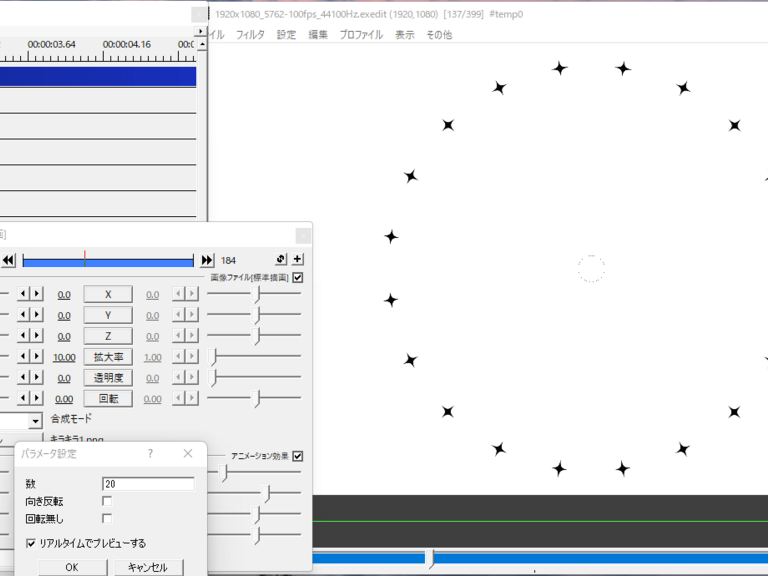Viewport: 768px width, 576px height.
Task: Click the Y parameter button
Action: pos(108,315)
